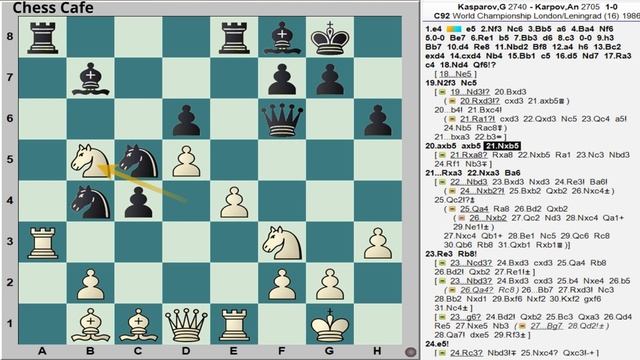Go to mainline move 21...Rxa3
Screen dimensions: 640x360
pos(443,173)
